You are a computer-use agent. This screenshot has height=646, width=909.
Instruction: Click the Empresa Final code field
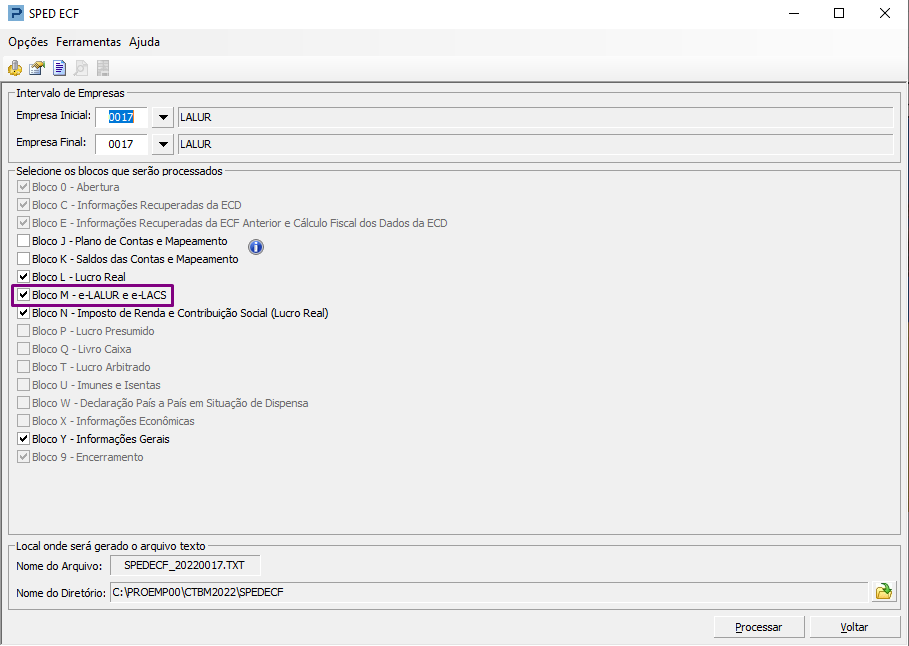pos(121,144)
